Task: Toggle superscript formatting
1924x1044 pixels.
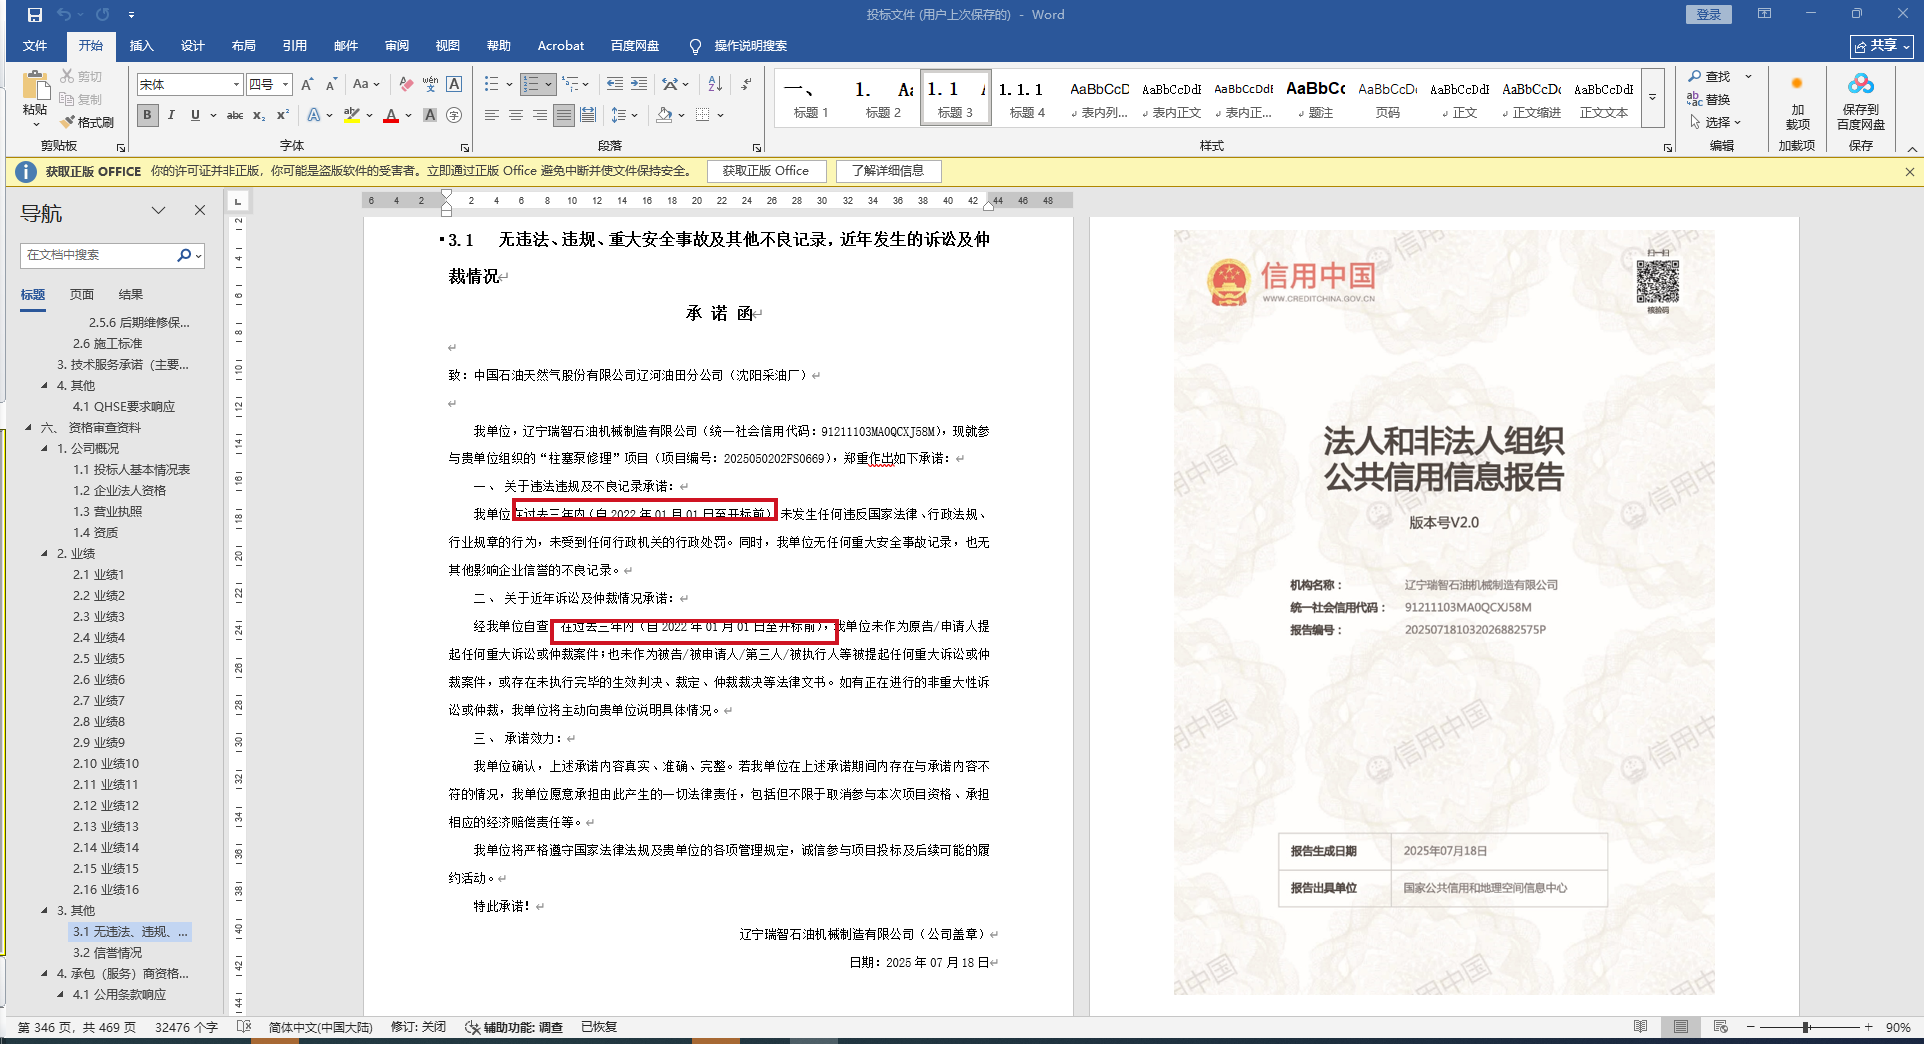Action: [283, 115]
